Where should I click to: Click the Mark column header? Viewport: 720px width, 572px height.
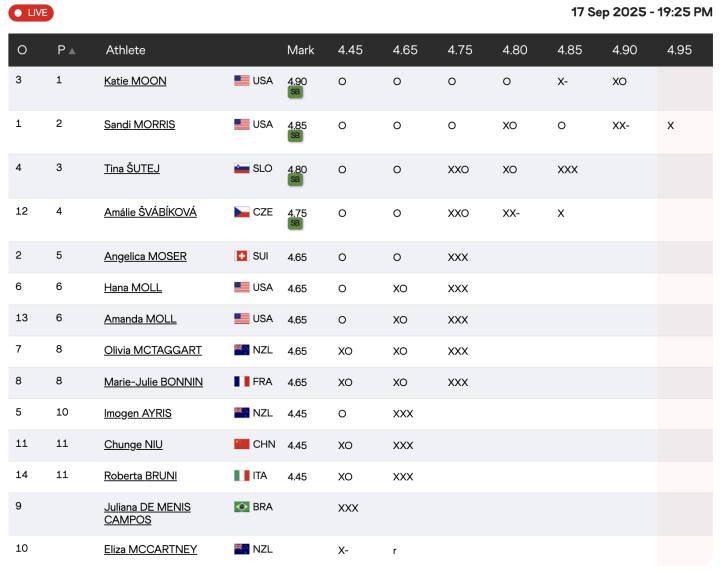pyautogui.click(x=300, y=50)
